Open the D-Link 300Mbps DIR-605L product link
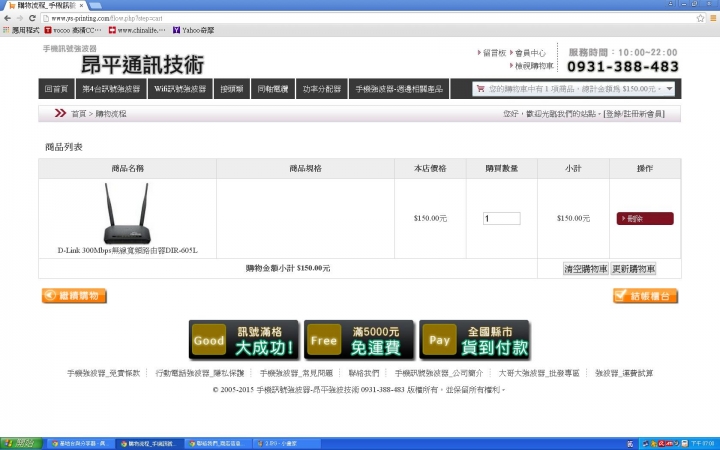 click(x=127, y=251)
